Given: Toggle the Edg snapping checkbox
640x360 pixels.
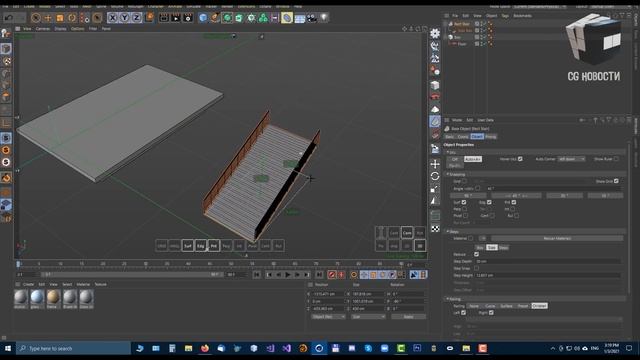Looking at the screenshot, I should point(489,202).
